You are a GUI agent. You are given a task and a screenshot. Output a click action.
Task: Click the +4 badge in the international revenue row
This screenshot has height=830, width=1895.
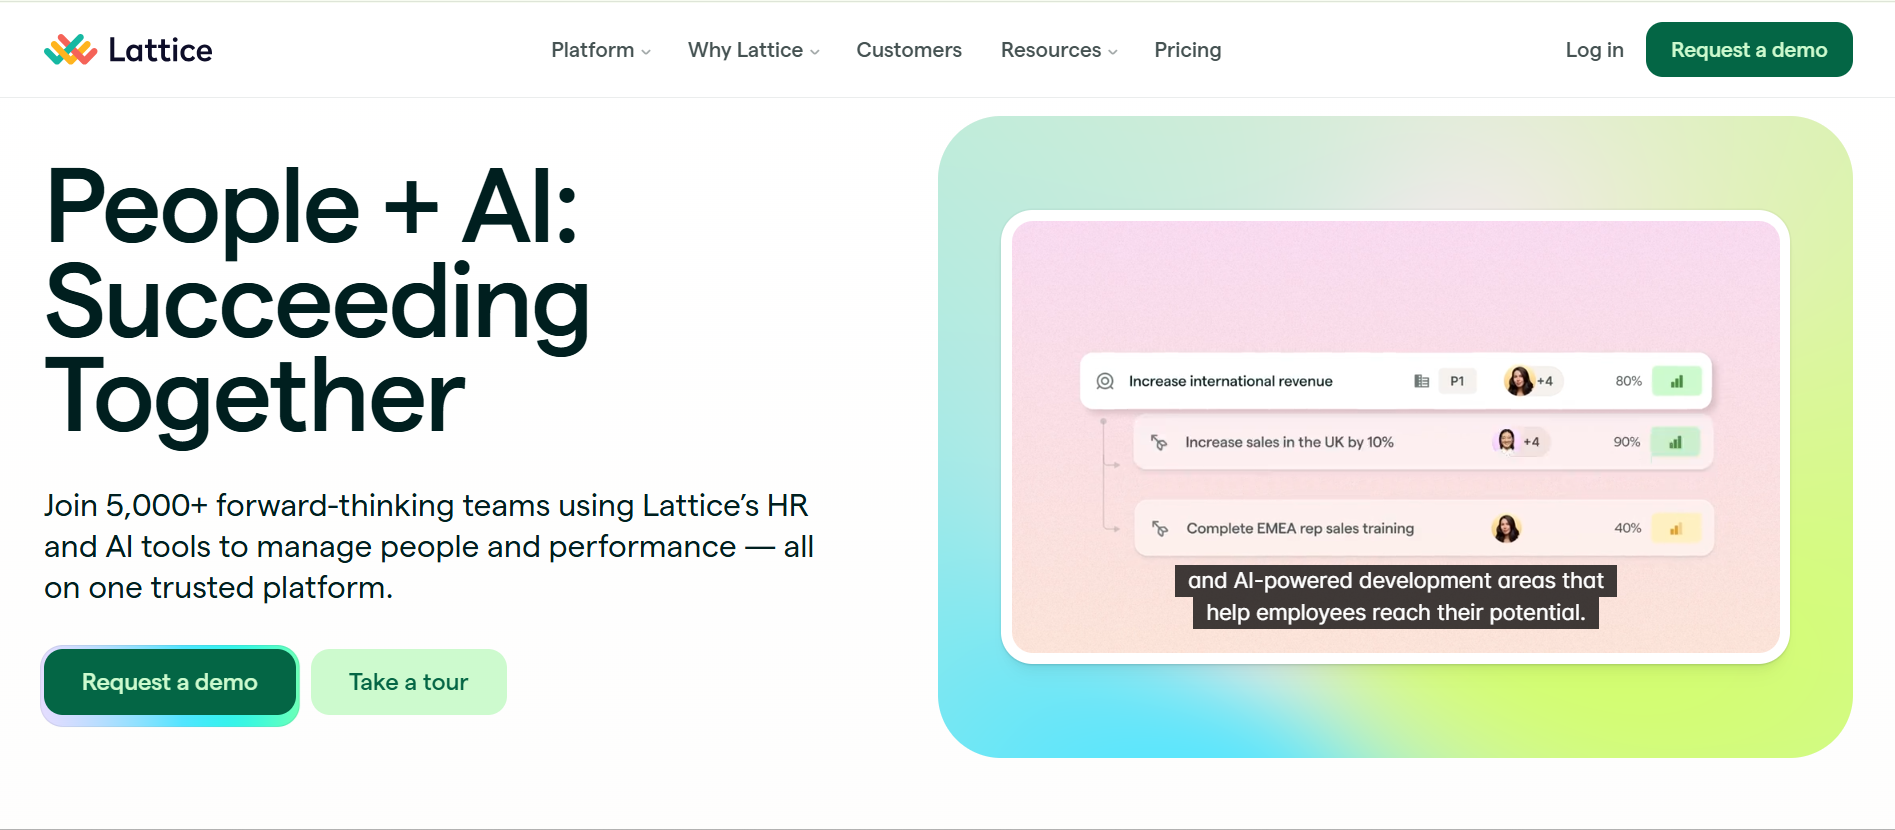coord(1545,381)
